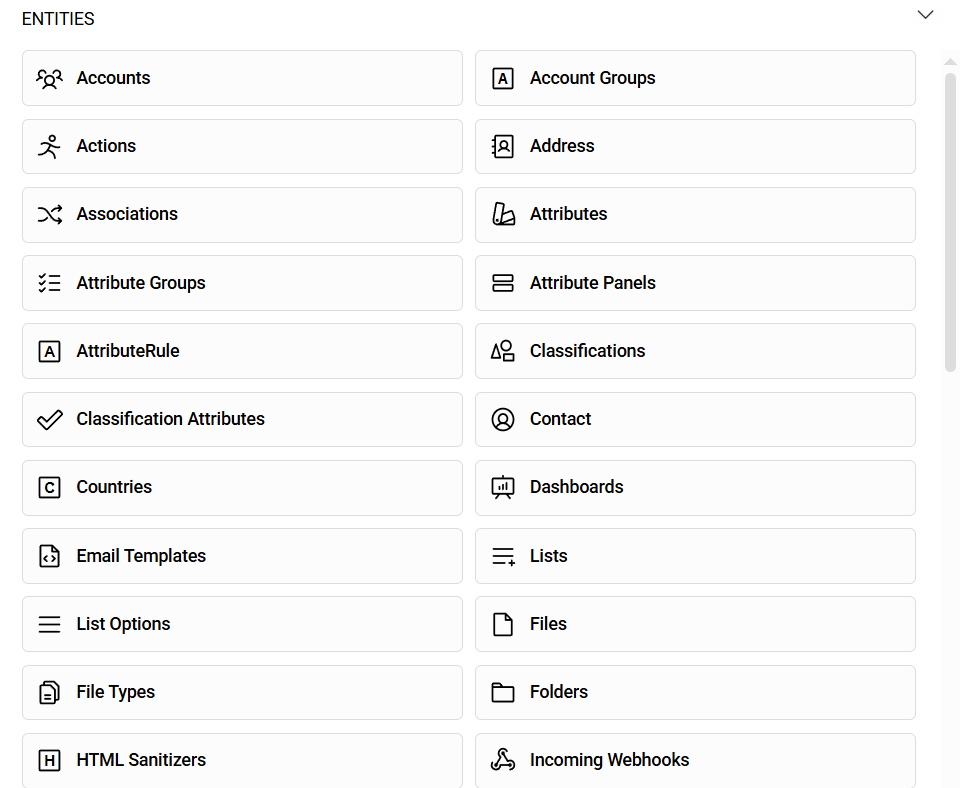
Task: Click the vertical scrollbar thumb
Action: tap(950, 220)
